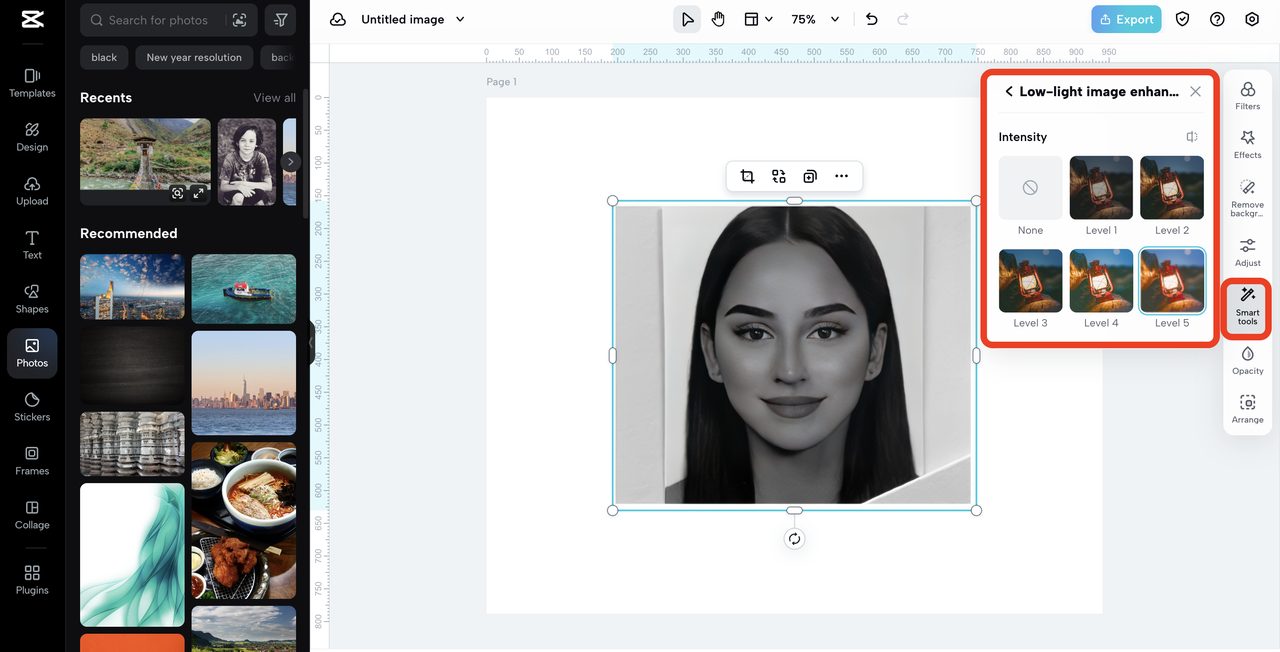This screenshot has height=652, width=1280.
Task: Open the Plugins sidebar panel
Action: (32, 580)
